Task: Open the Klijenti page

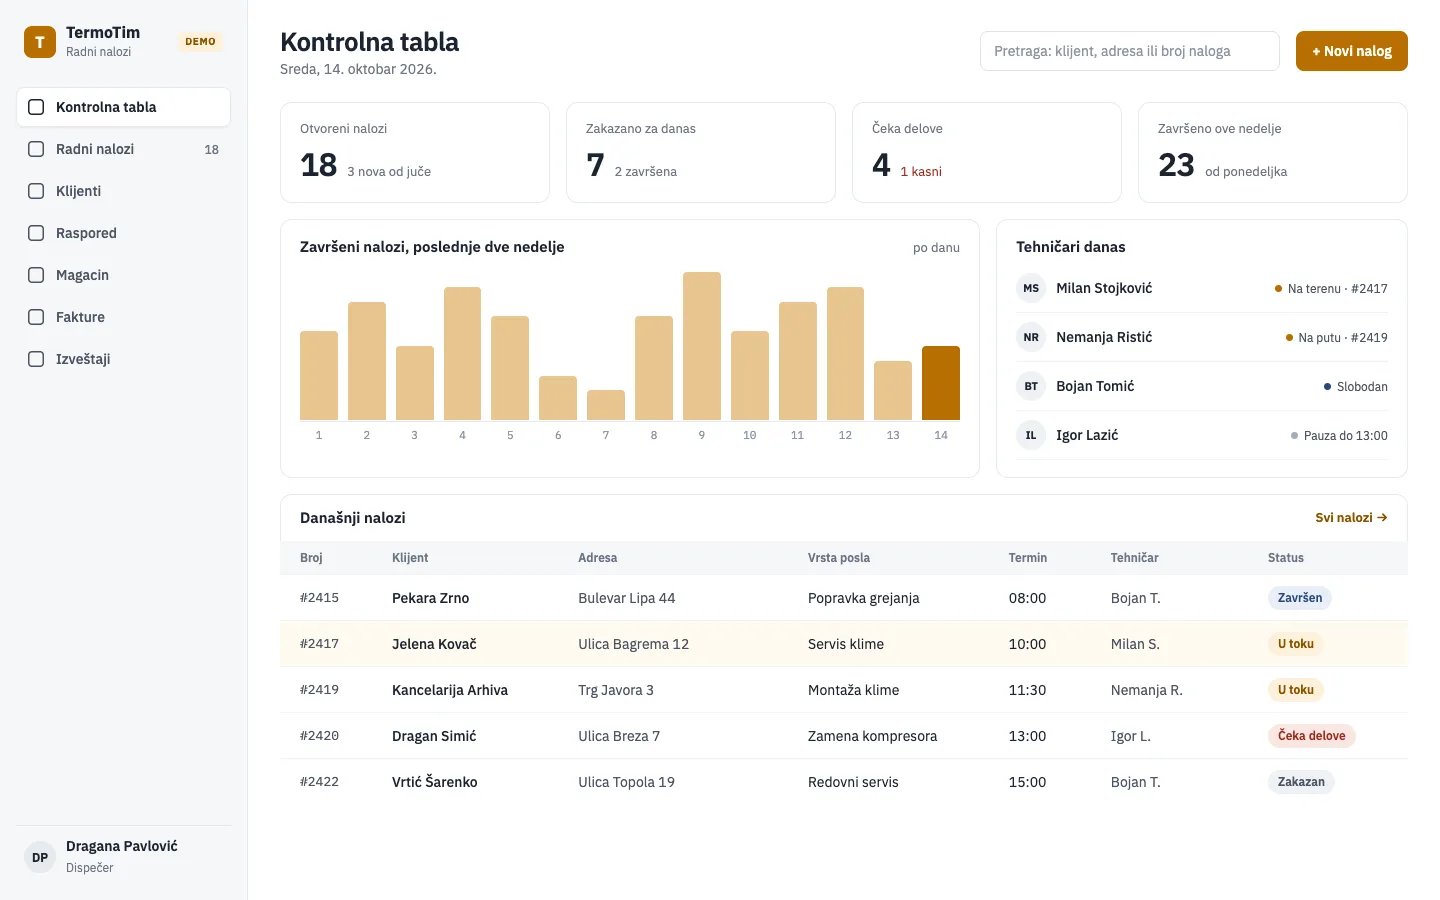Action: 123,191
